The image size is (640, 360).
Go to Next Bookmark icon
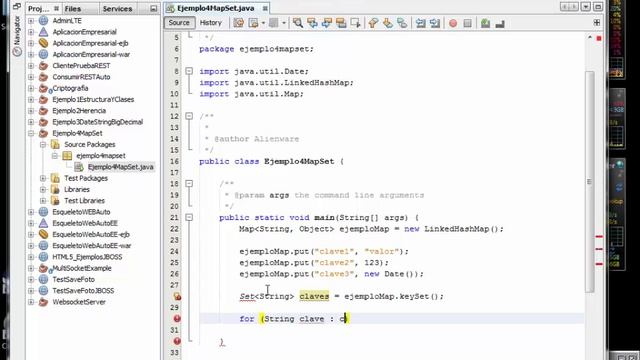coord(387,23)
